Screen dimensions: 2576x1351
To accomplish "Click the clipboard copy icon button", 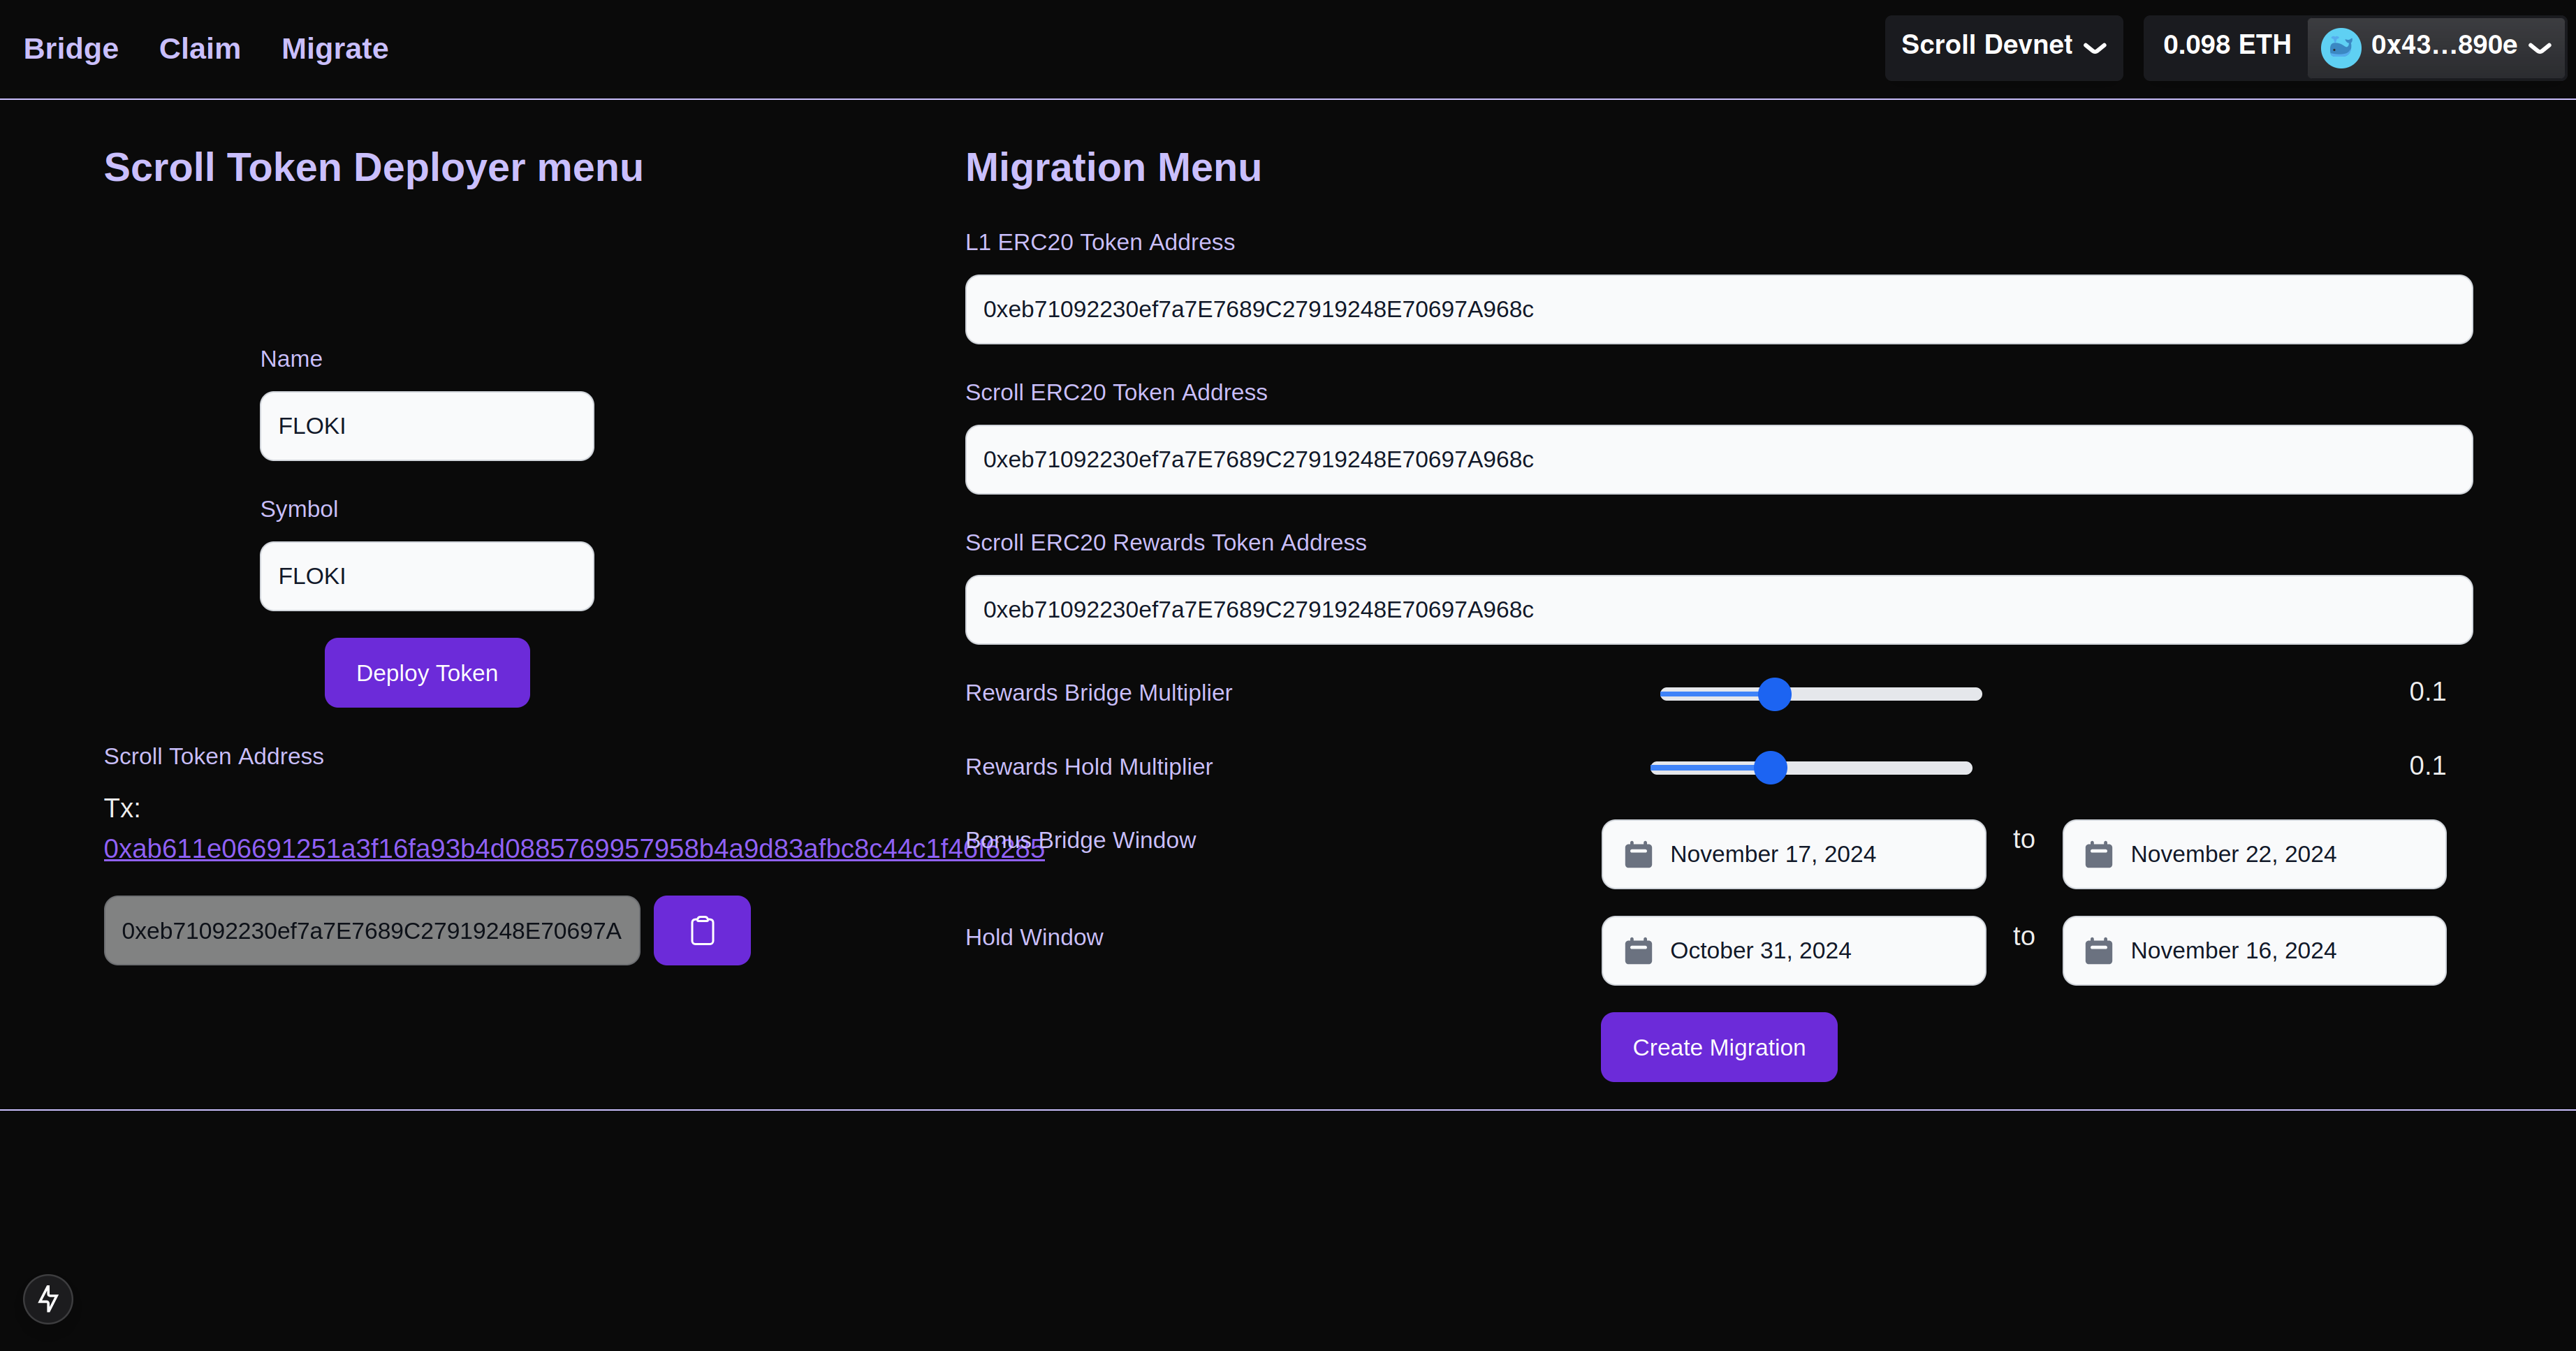I will (x=702, y=930).
